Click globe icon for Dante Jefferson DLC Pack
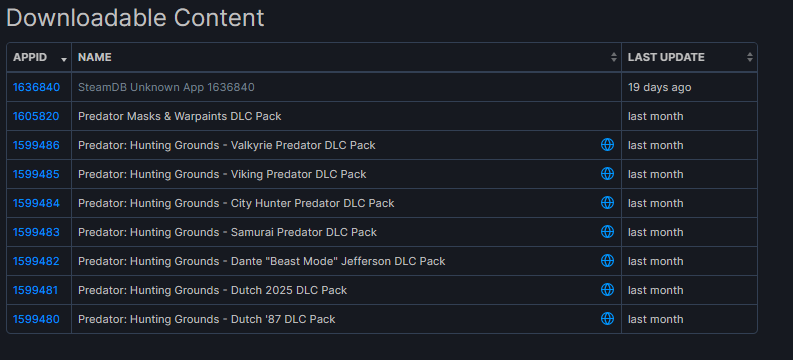Screen dimensions: 793x360 pyautogui.click(x=607, y=261)
